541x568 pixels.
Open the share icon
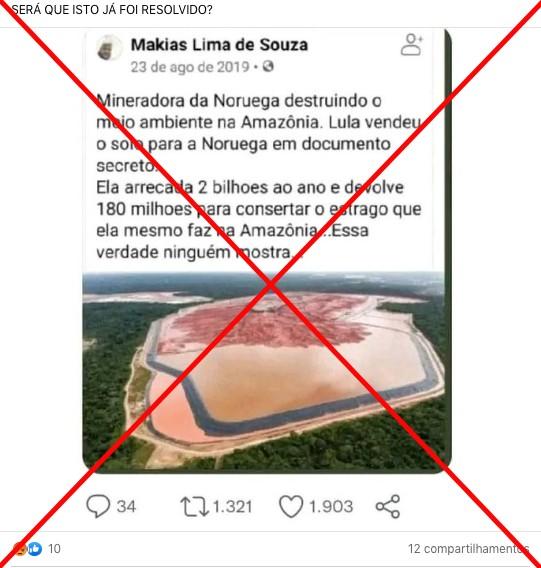click(x=388, y=506)
